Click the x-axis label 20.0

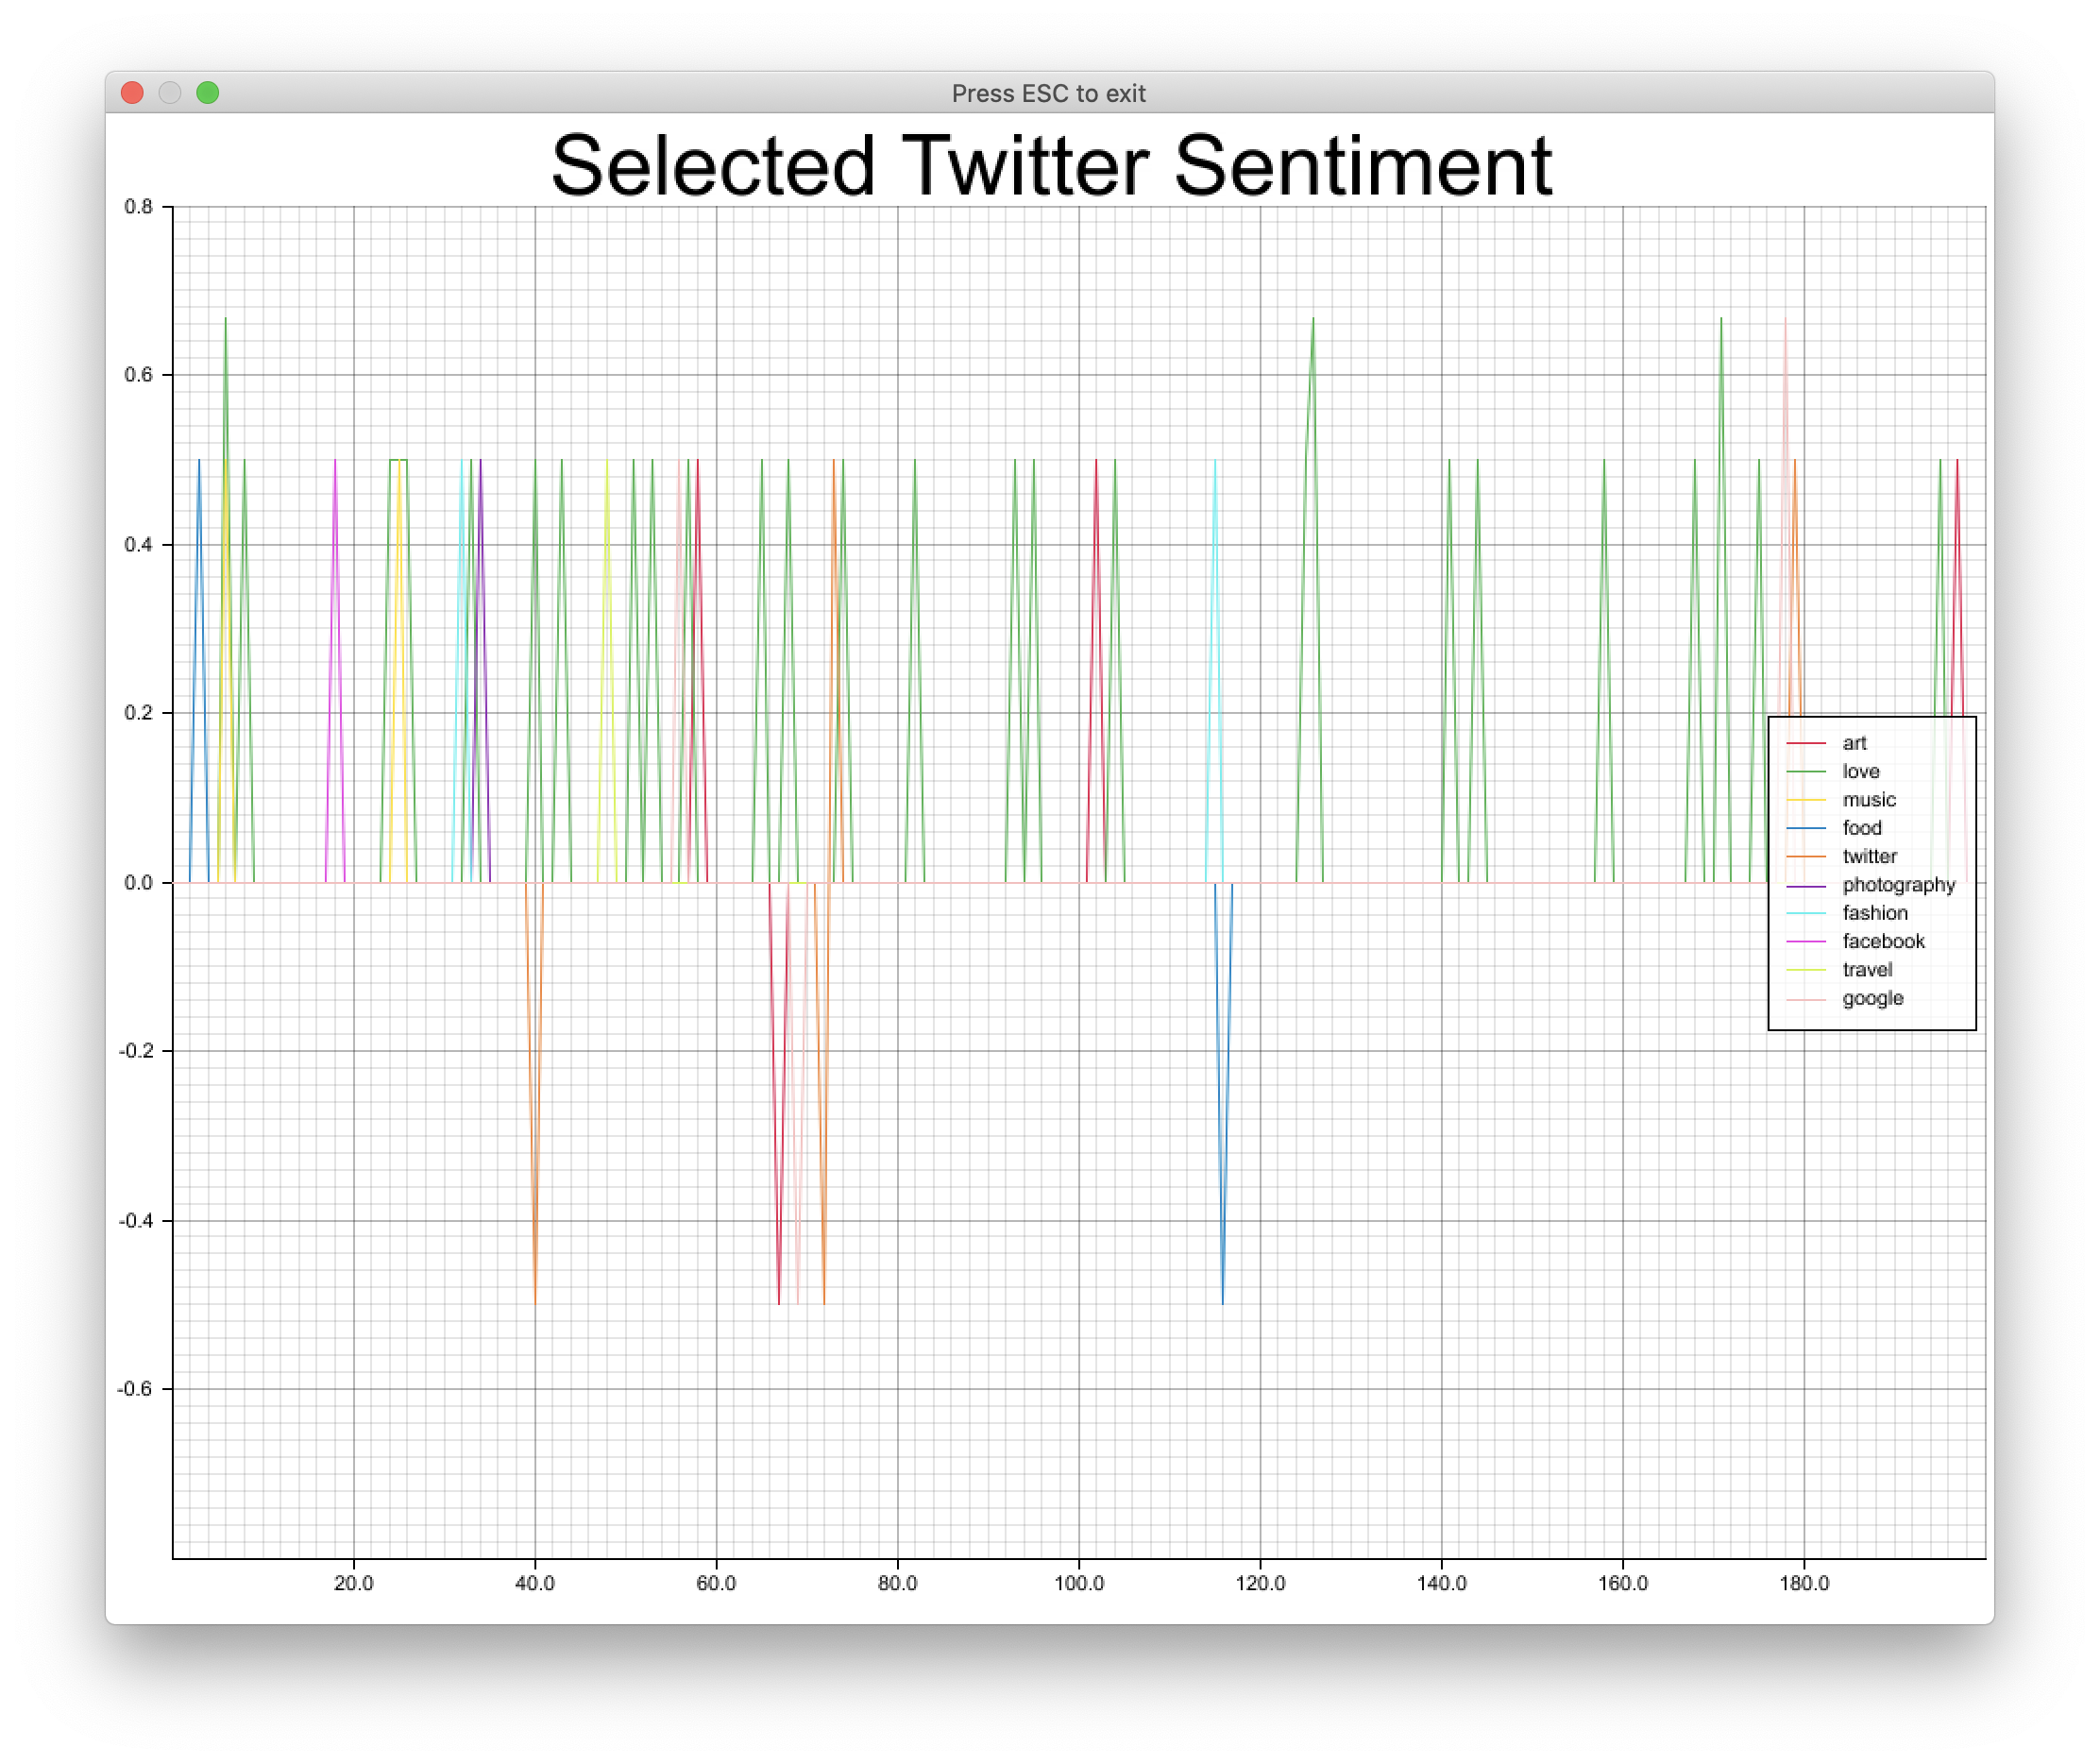pyautogui.click(x=353, y=1583)
